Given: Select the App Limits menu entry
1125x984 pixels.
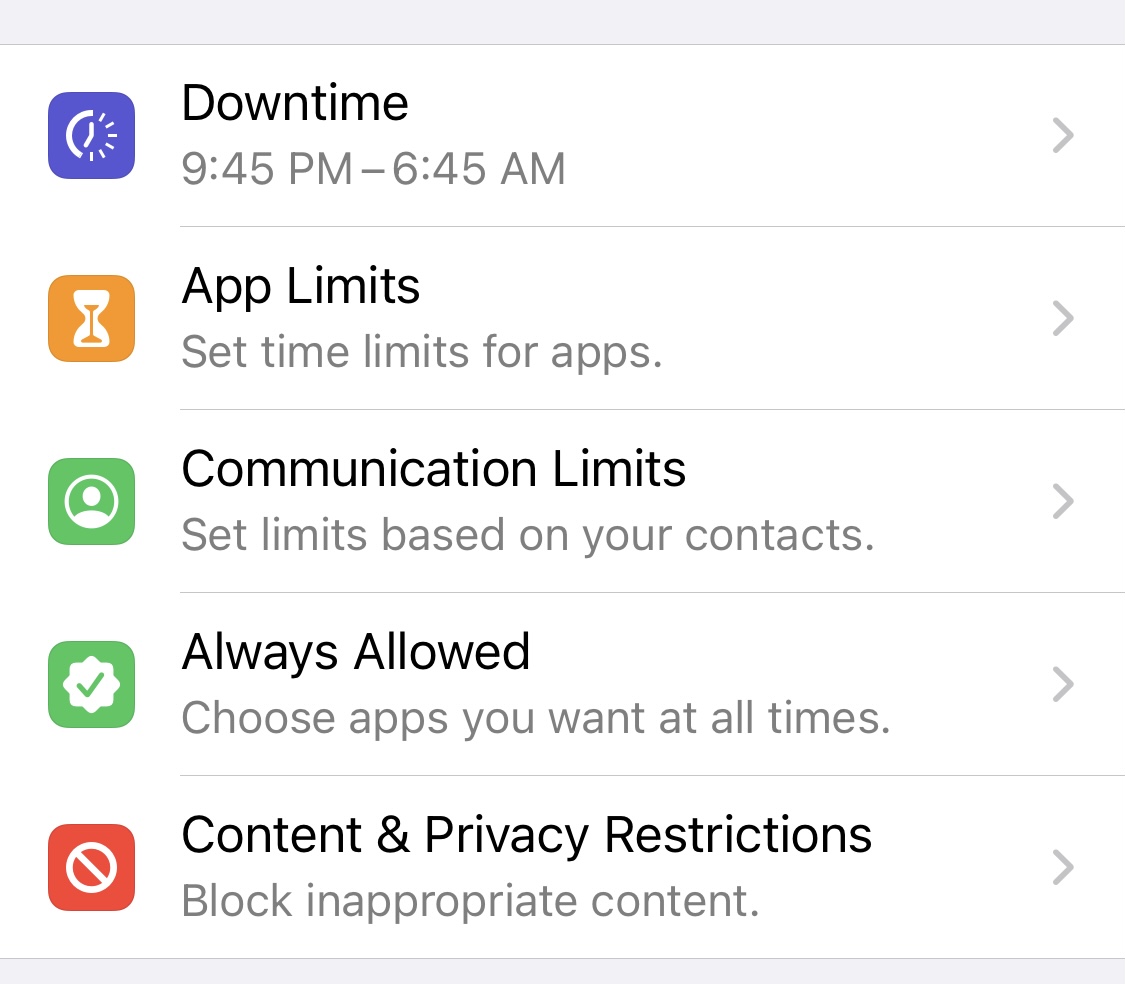Looking at the screenshot, I should 300,287.
